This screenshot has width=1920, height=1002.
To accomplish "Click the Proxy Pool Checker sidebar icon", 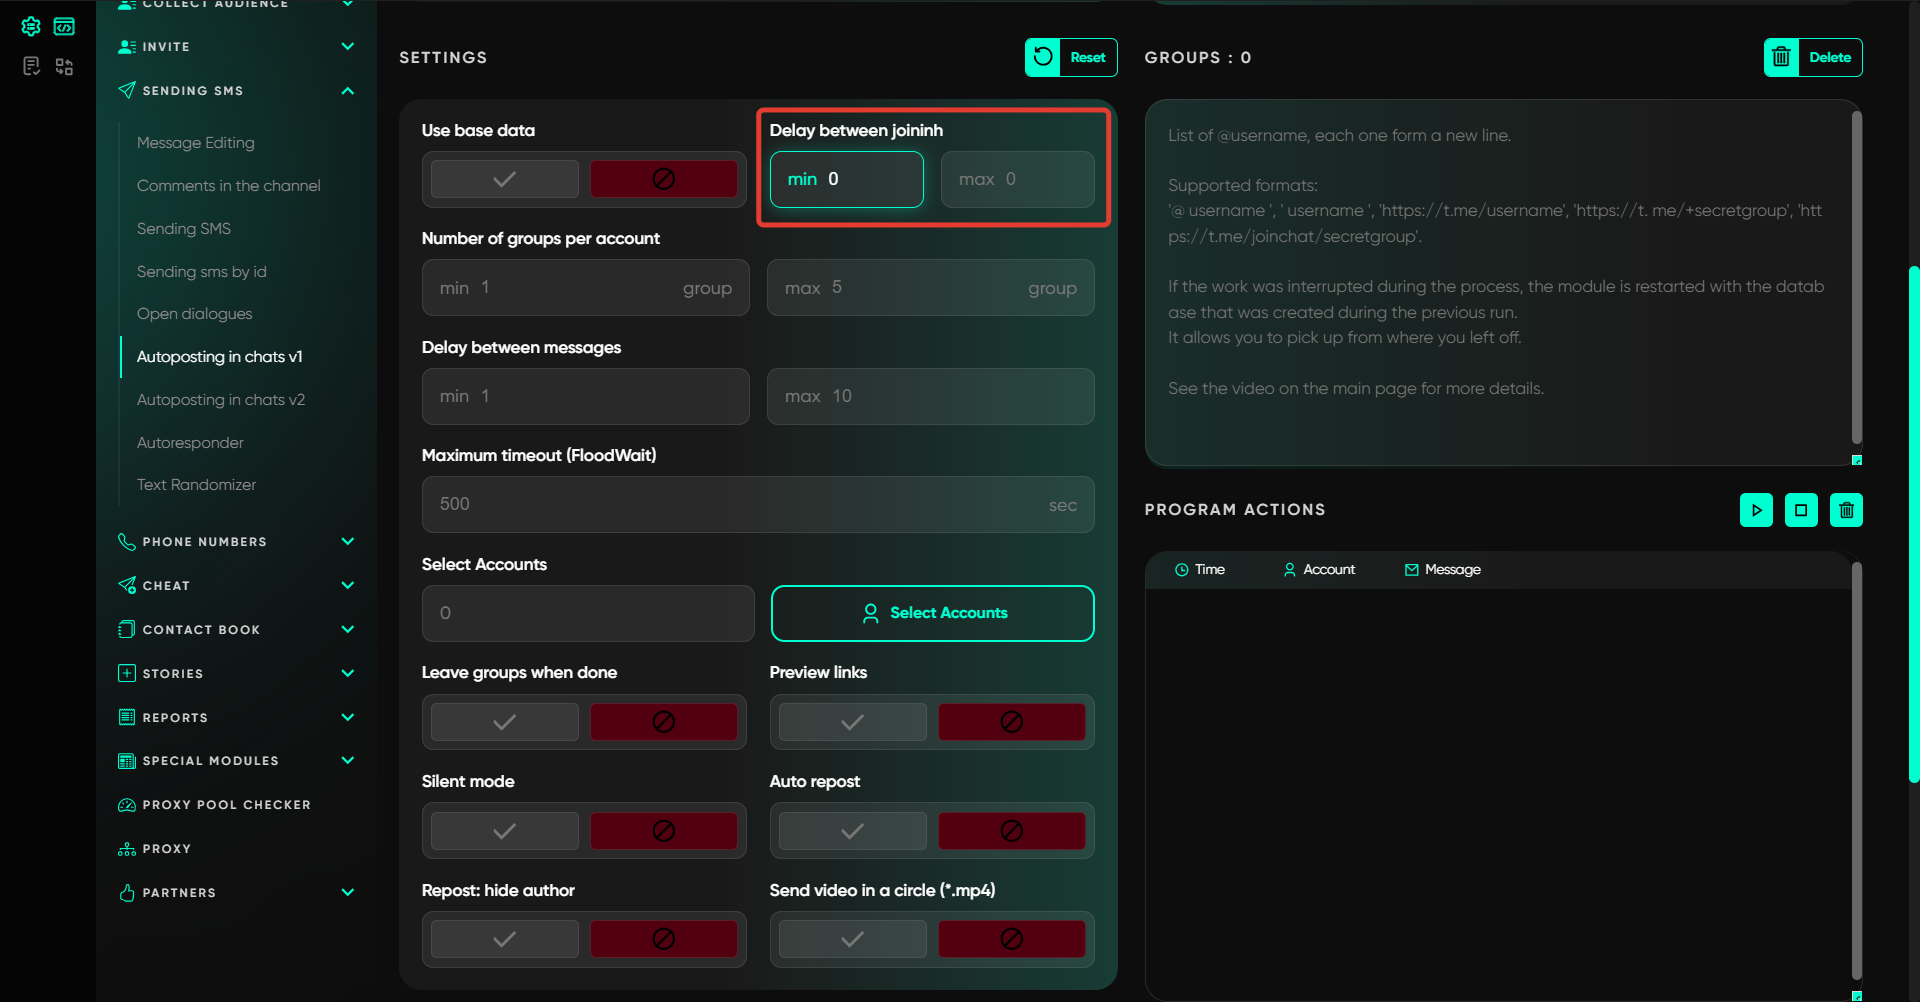I will coord(127,805).
